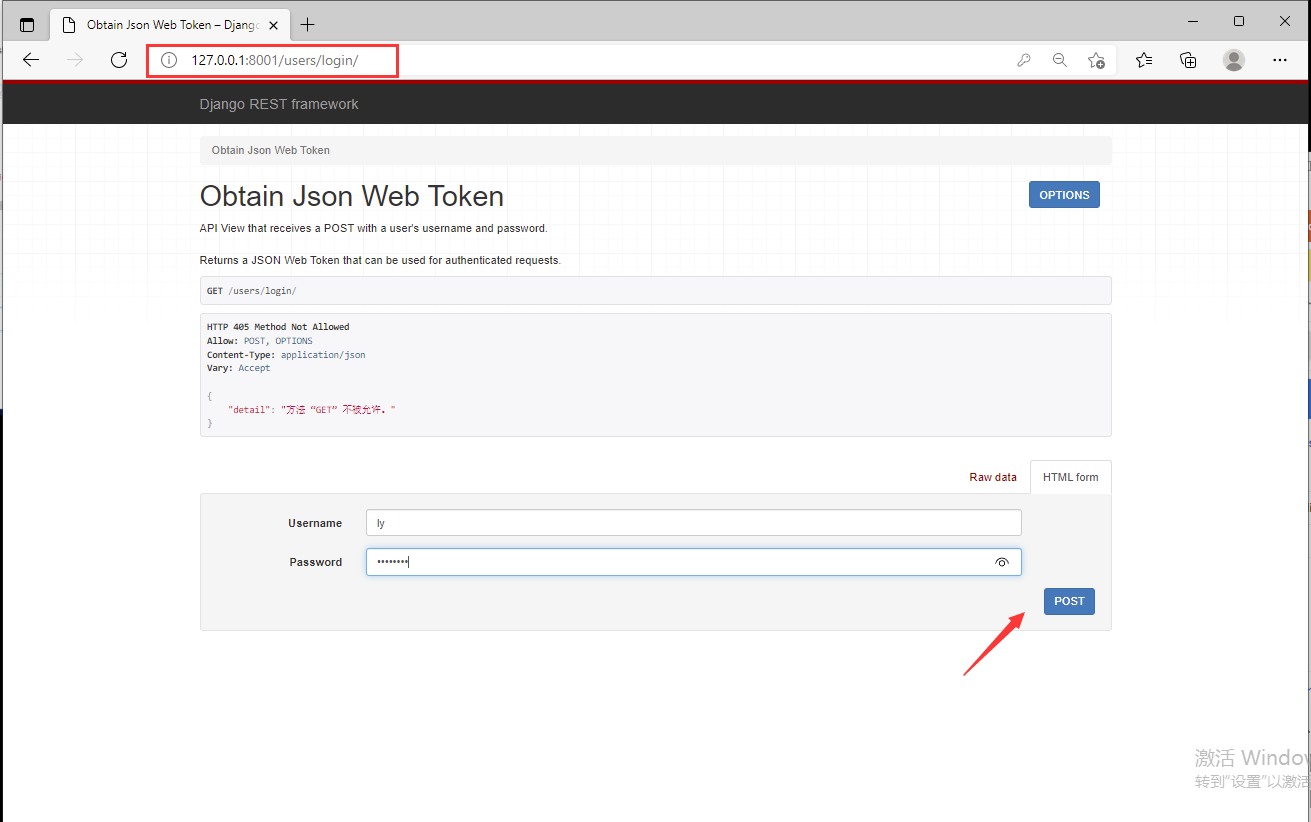Switch to the HTML form tab
Image resolution: width=1311 pixels, height=822 pixels.
(x=1070, y=477)
